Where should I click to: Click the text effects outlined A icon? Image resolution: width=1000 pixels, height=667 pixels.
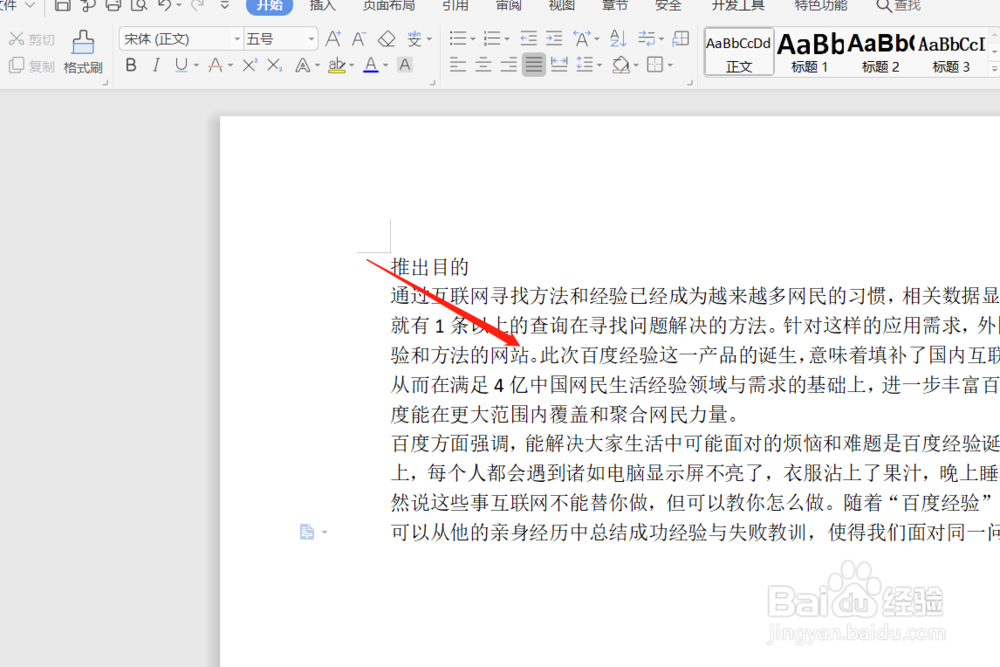303,65
